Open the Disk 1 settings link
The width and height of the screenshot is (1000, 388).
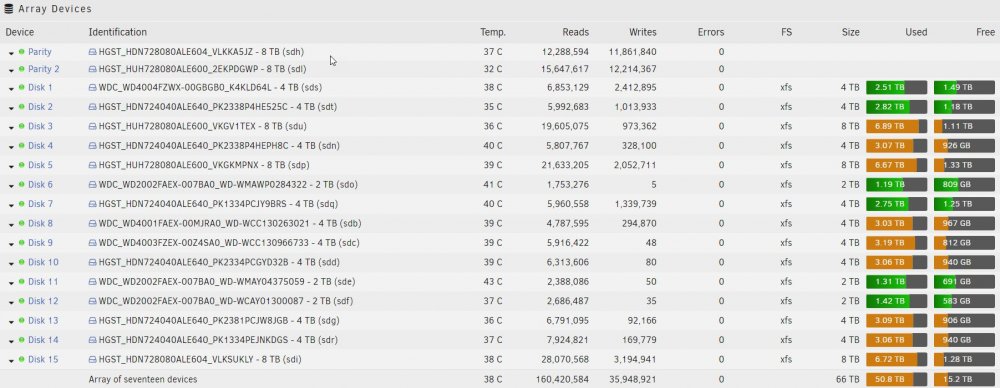[40, 87]
